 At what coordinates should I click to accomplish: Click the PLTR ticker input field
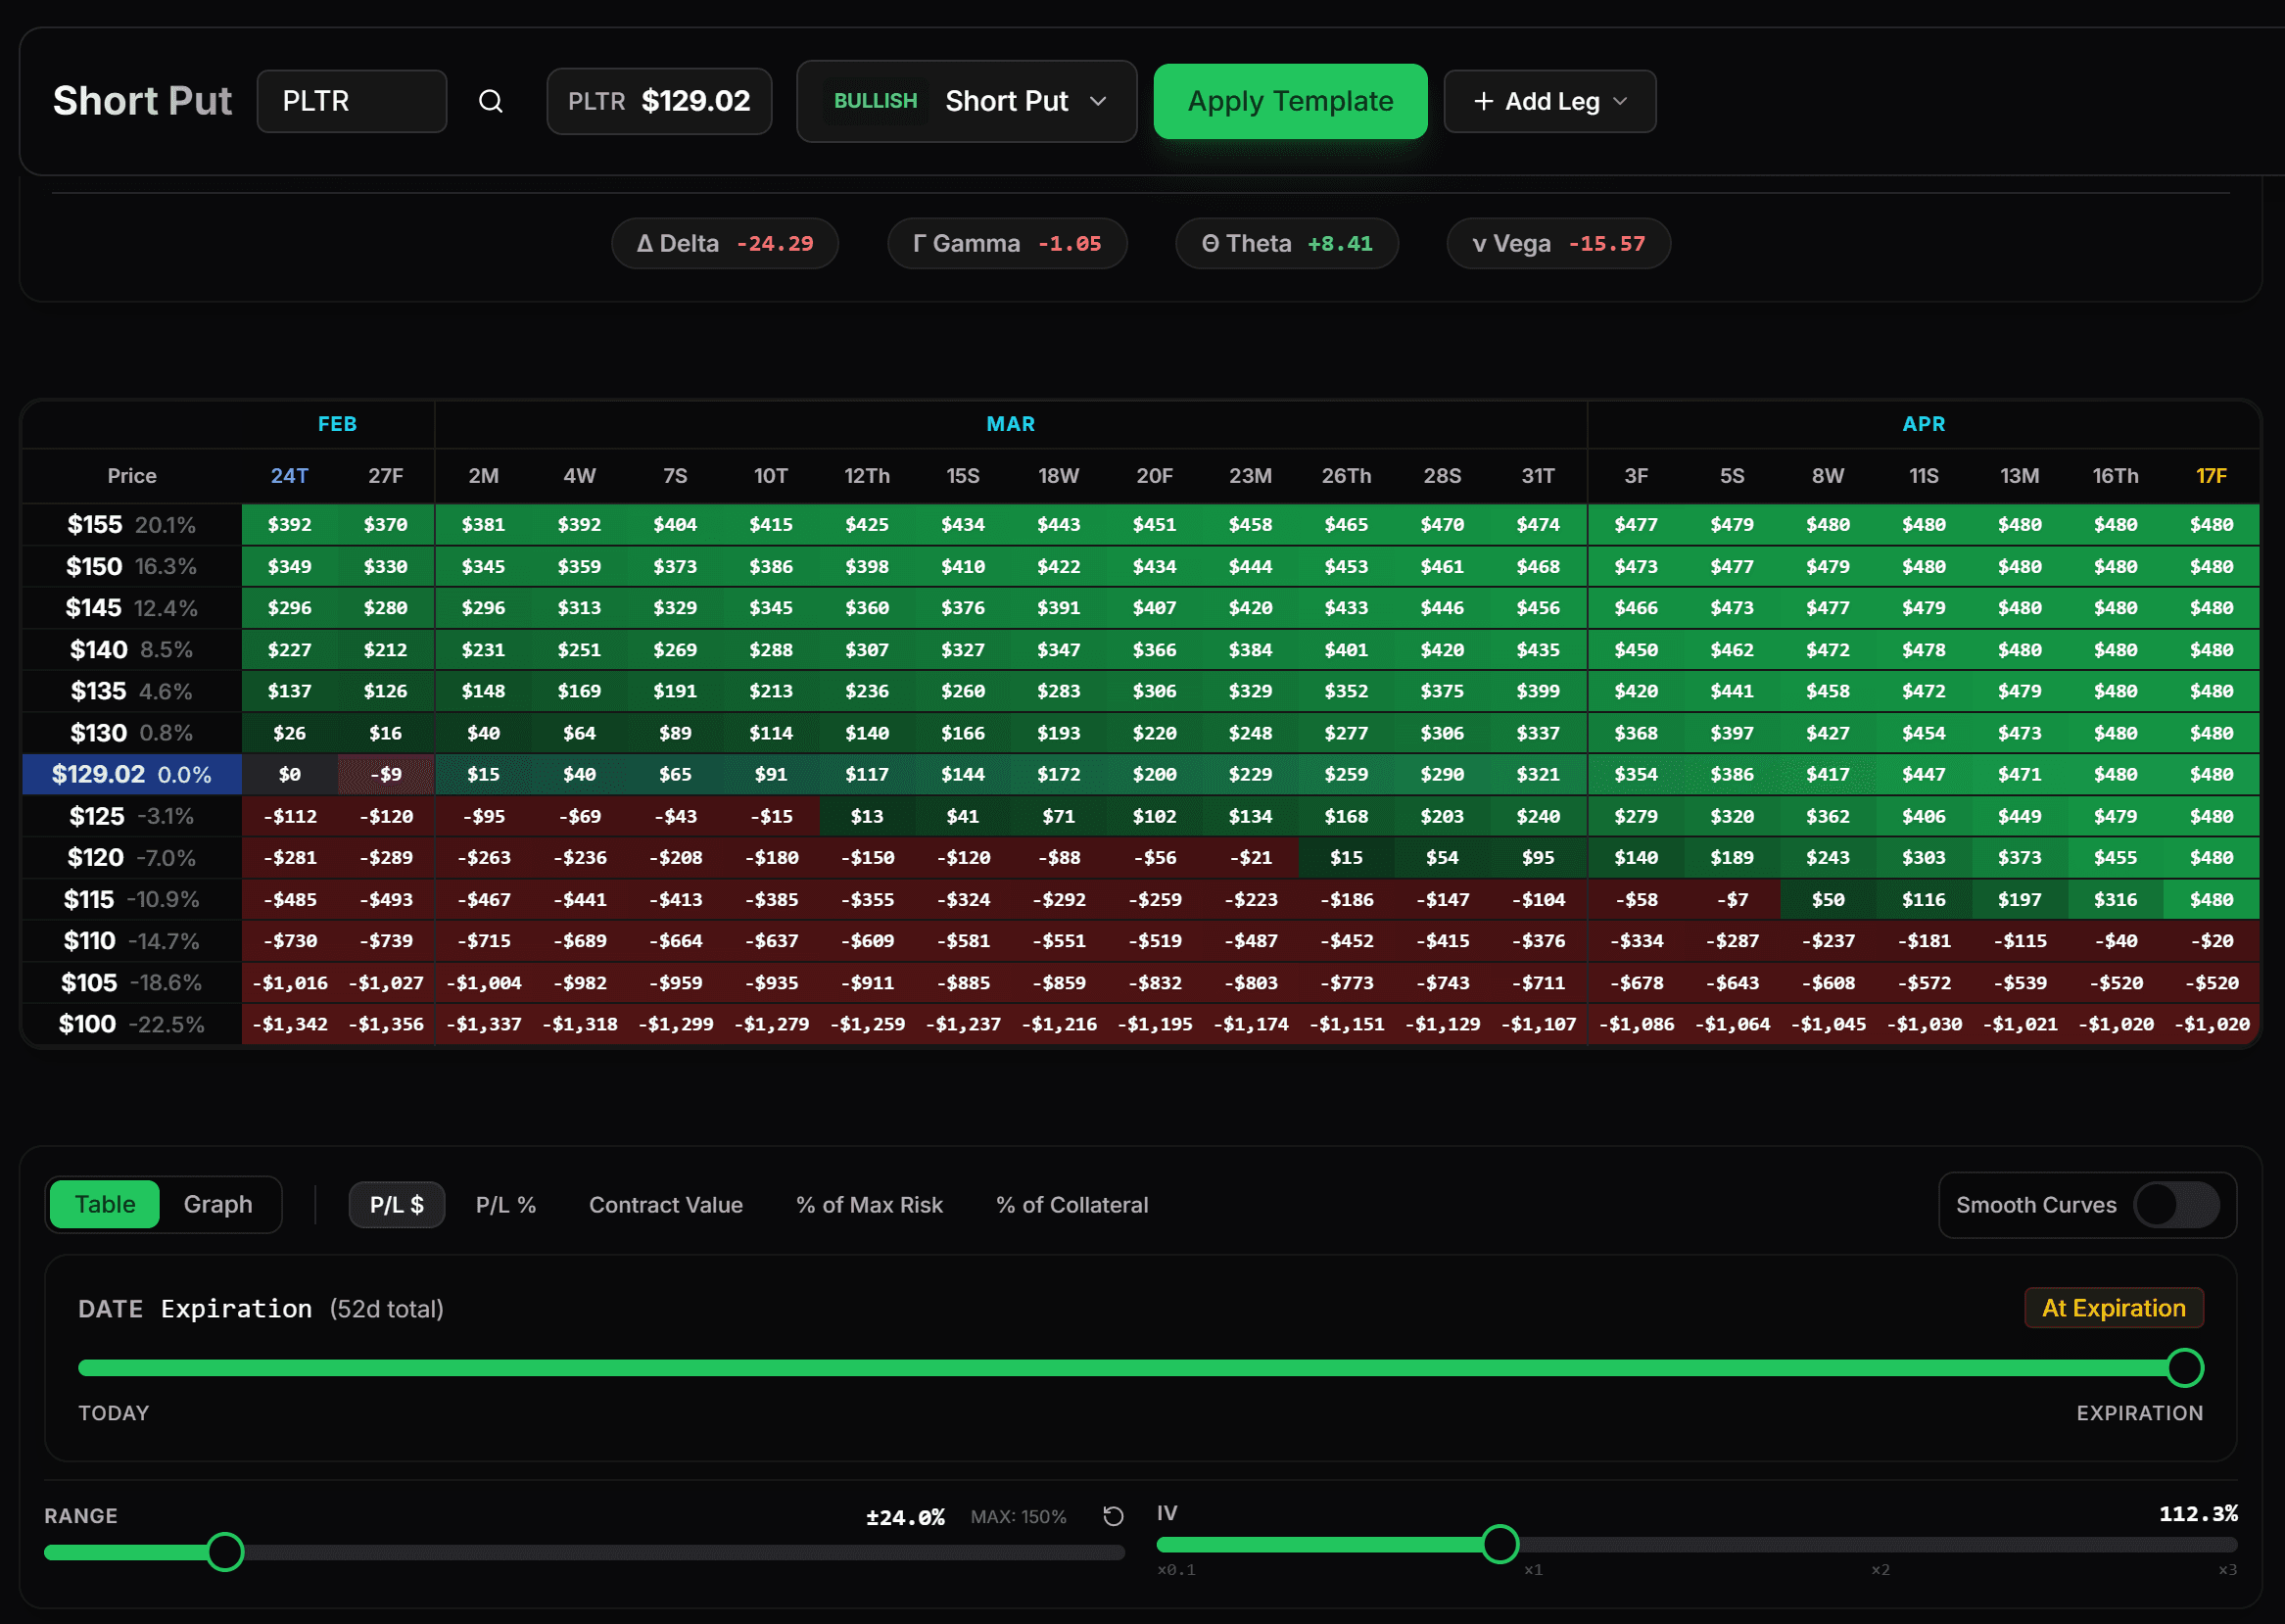pyautogui.click(x=351, y=101)
